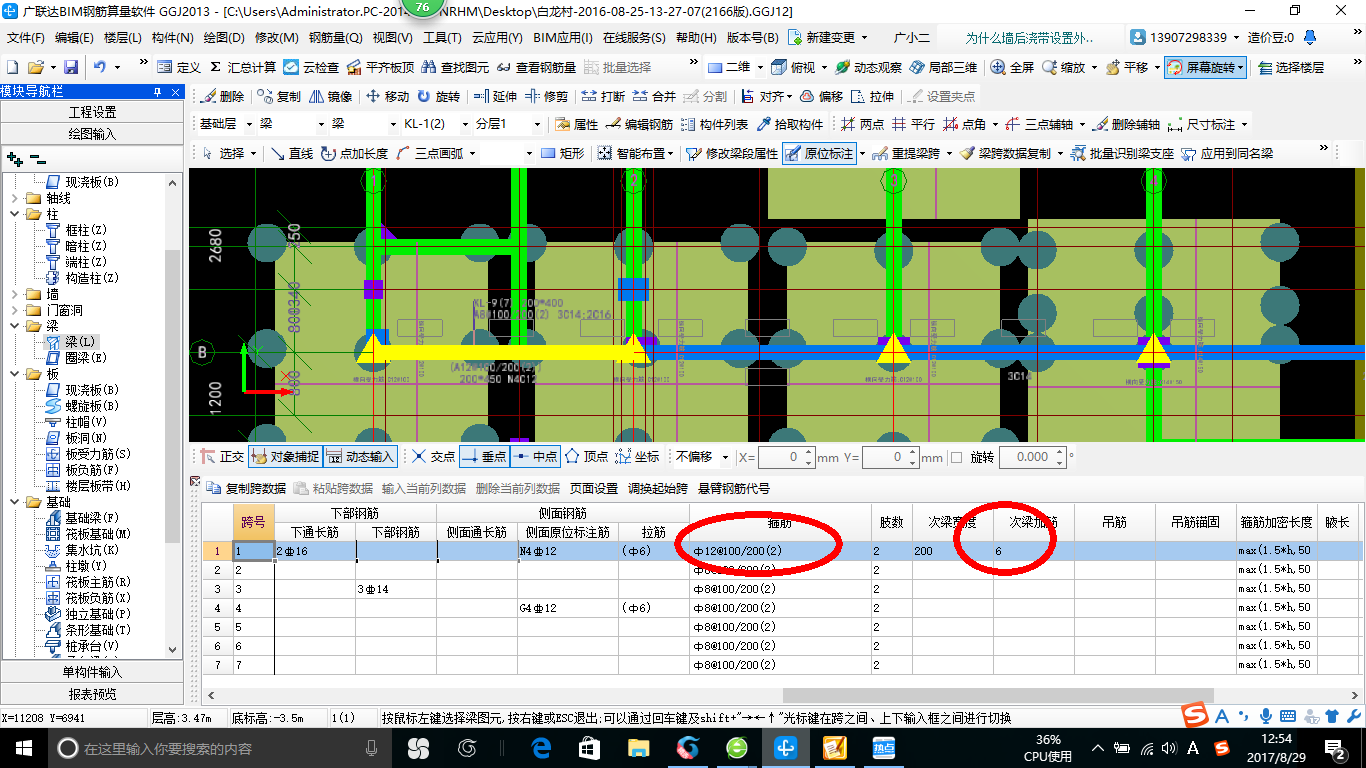Open the 钢筋量(Q) menu
The height and width of the screenshot is (768, 1366).
point(335,38)
